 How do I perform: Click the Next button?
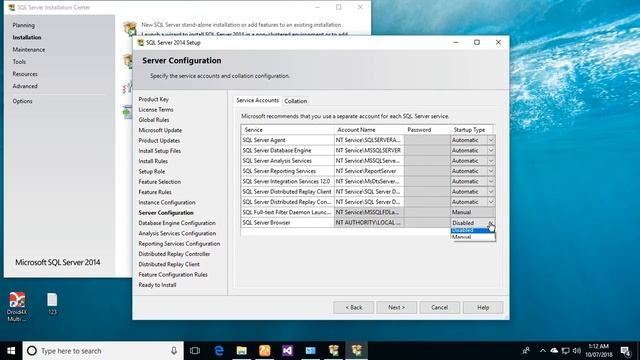(x=396, y=307)
